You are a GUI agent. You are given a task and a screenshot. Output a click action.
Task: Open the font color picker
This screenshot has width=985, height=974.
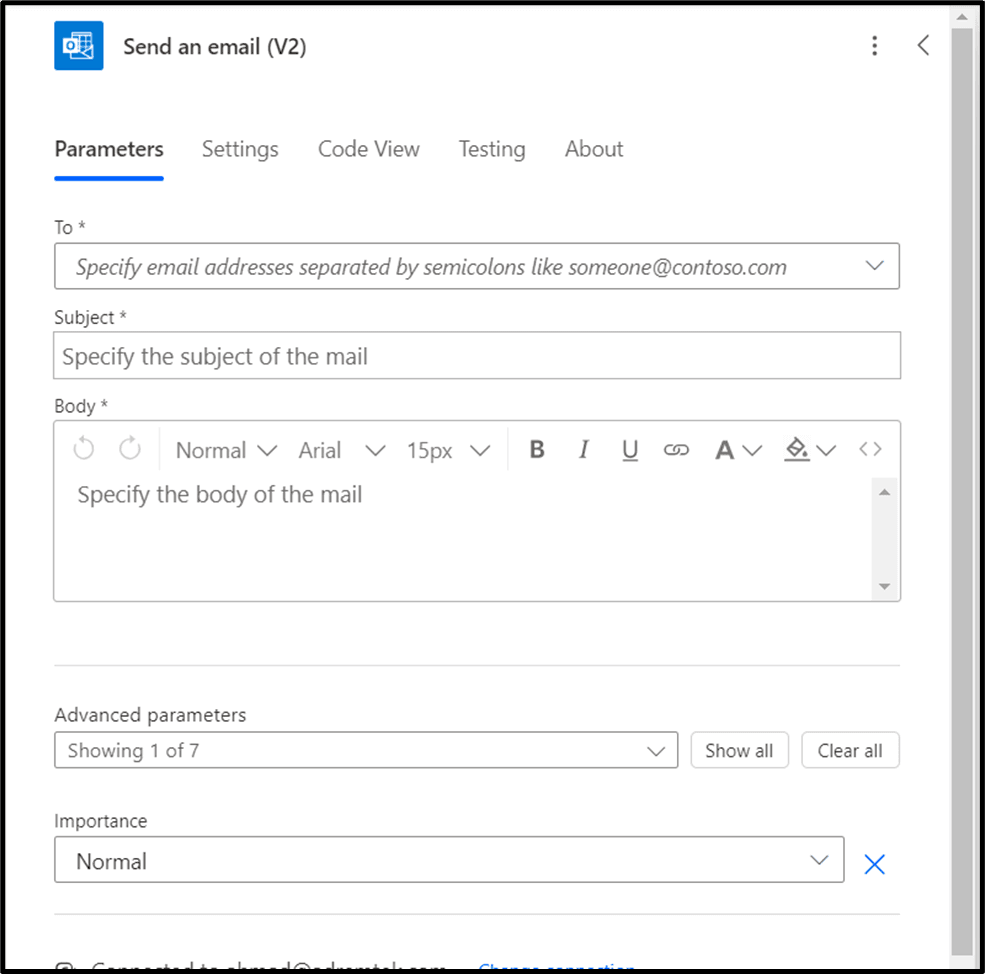click(738, 450)
